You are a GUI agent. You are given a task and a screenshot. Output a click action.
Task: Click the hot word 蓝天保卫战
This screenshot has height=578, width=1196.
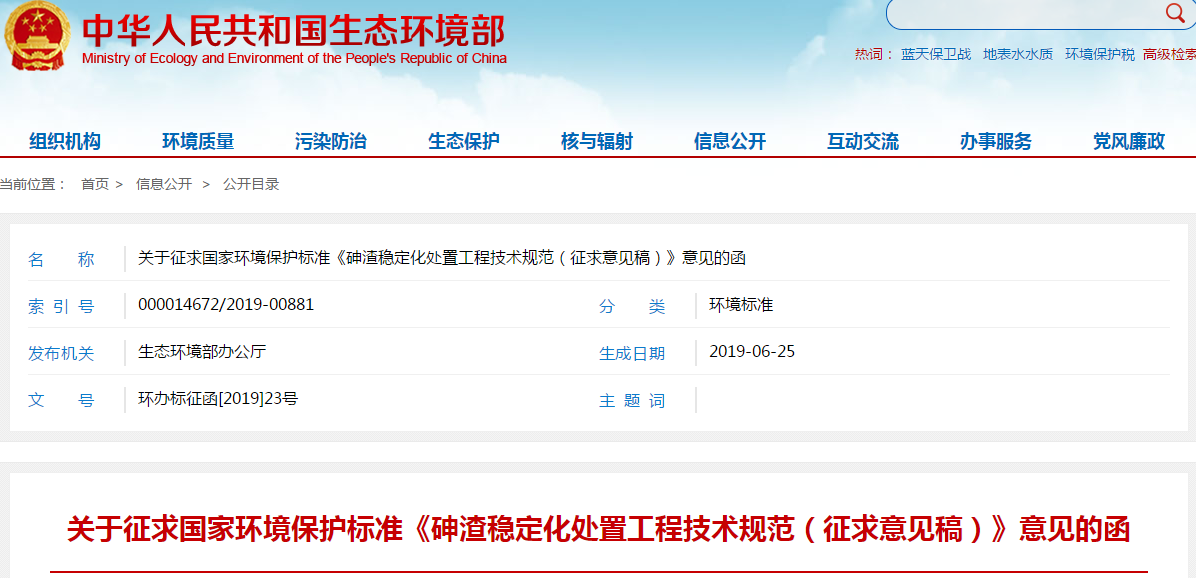[936, 55]
